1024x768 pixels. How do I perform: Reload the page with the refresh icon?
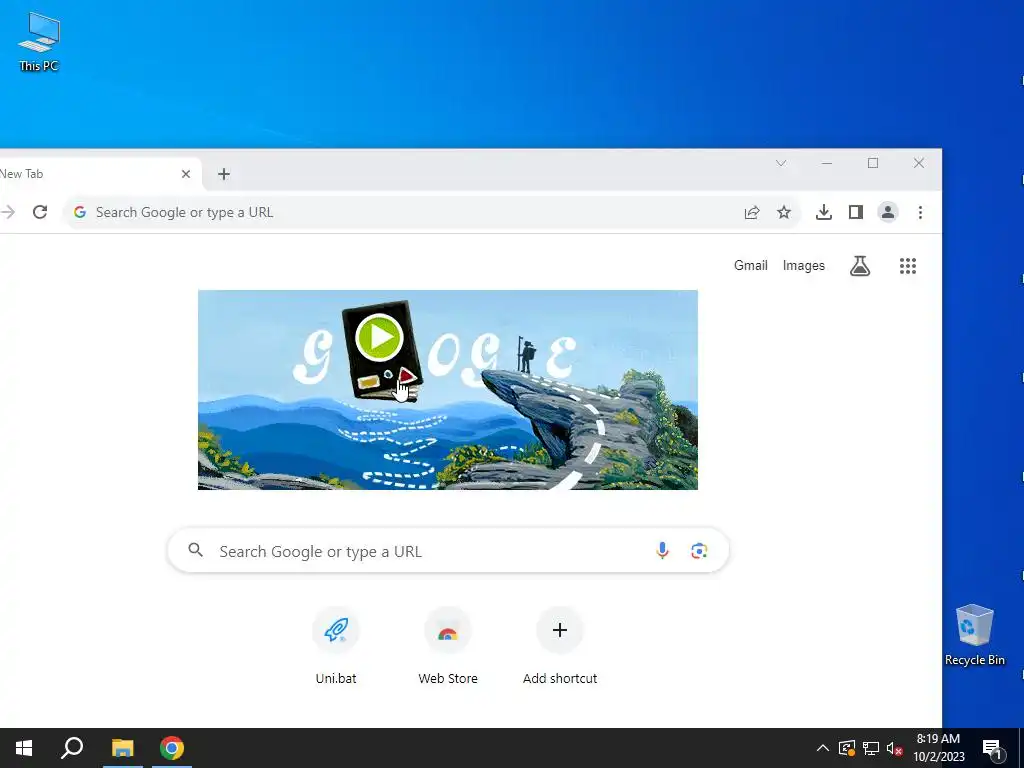(40, 212)
